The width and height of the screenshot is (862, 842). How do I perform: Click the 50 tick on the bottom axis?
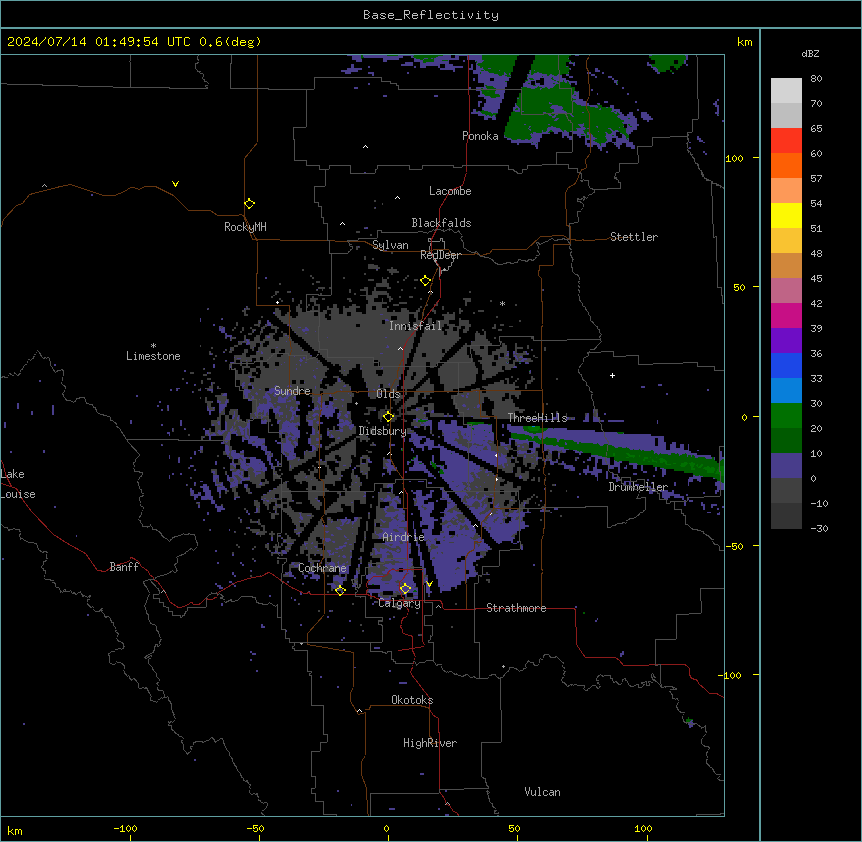514,828
